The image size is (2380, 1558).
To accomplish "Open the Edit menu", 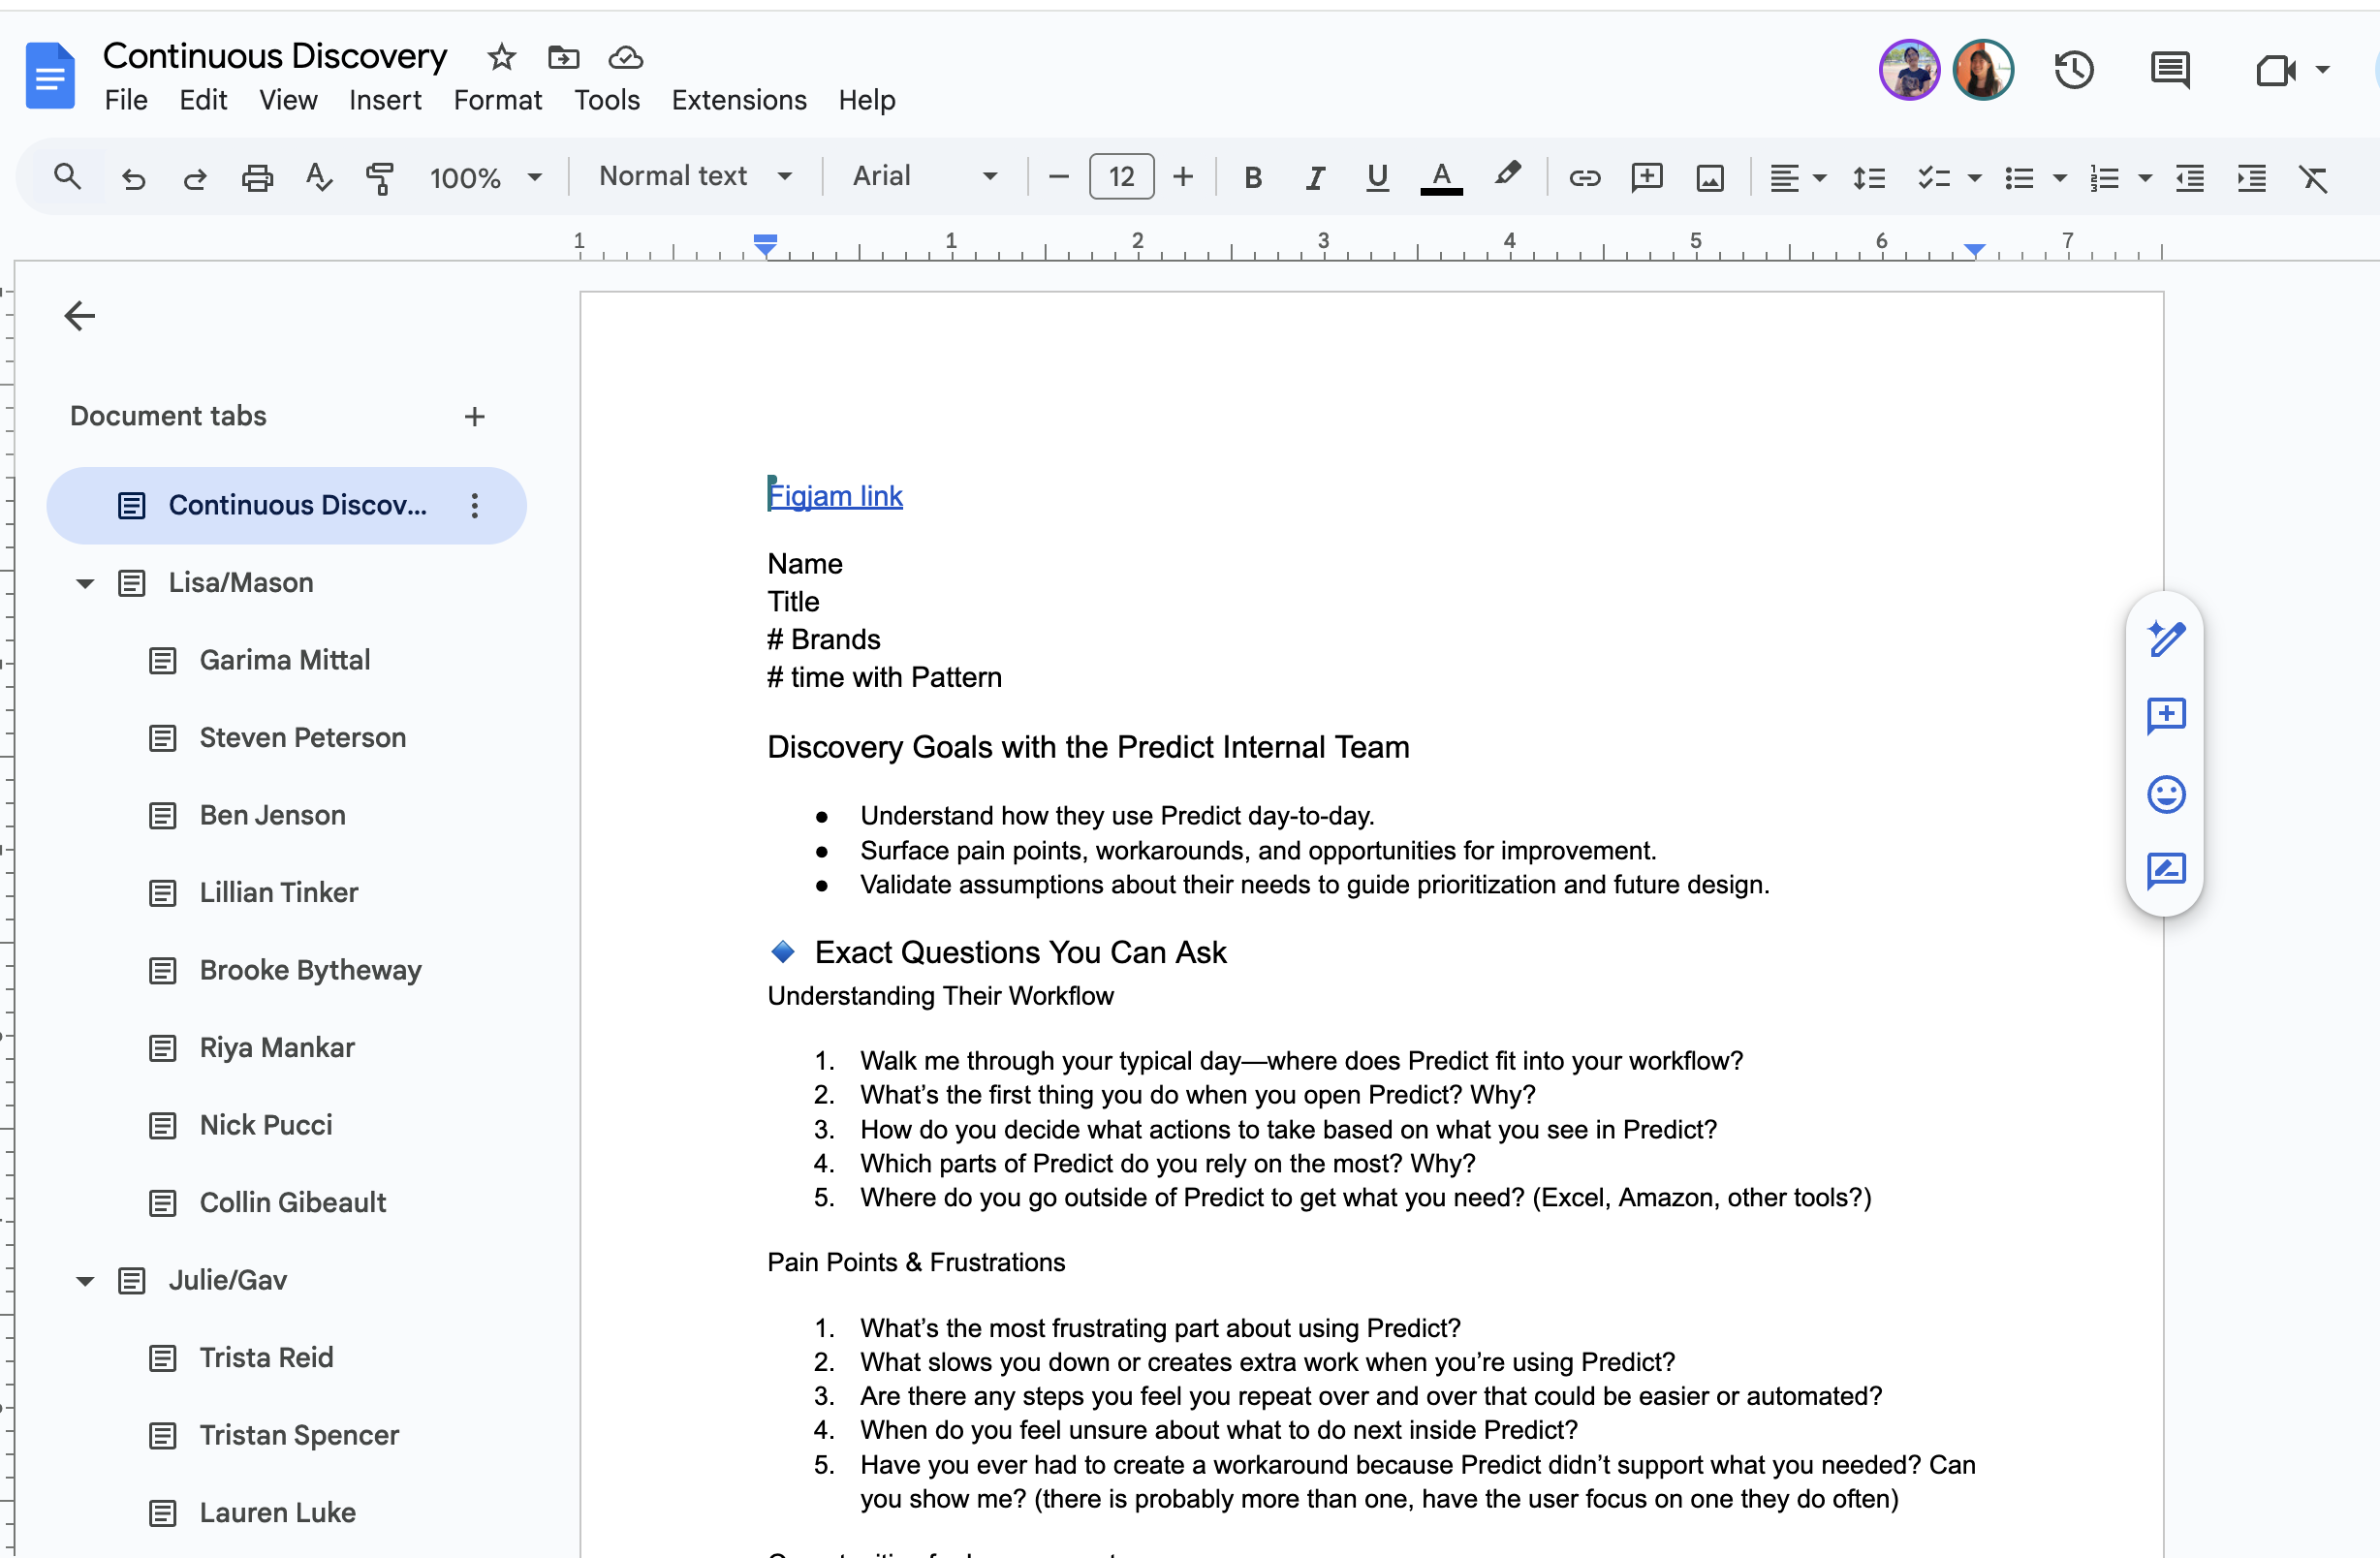I will pyautogui.click(x=203, y=100).
